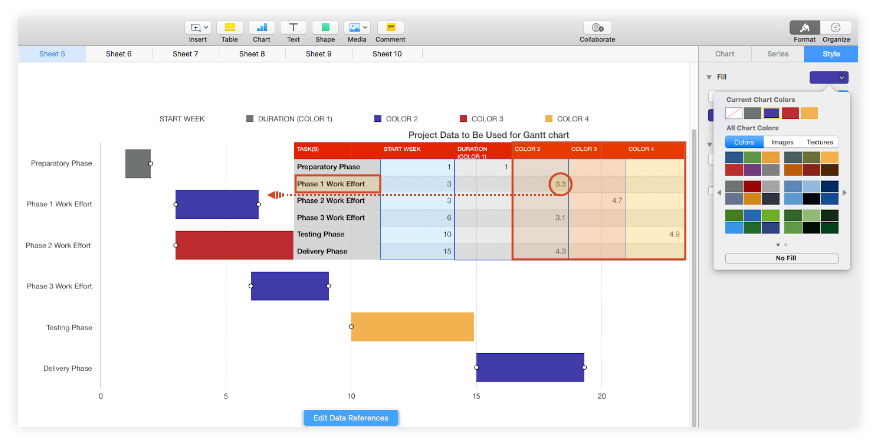This screenshot has height=445, width=876.
Task: Open the Fill color dropdown
Action: [x=829, y=77]
